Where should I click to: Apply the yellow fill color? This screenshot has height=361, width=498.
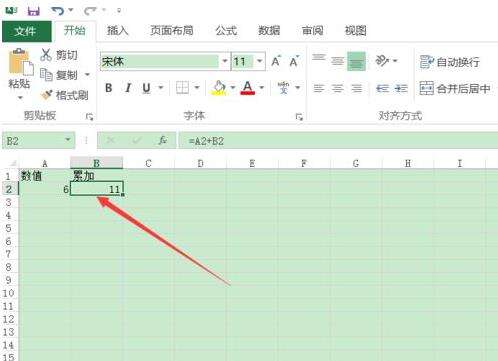click(219, 88)
